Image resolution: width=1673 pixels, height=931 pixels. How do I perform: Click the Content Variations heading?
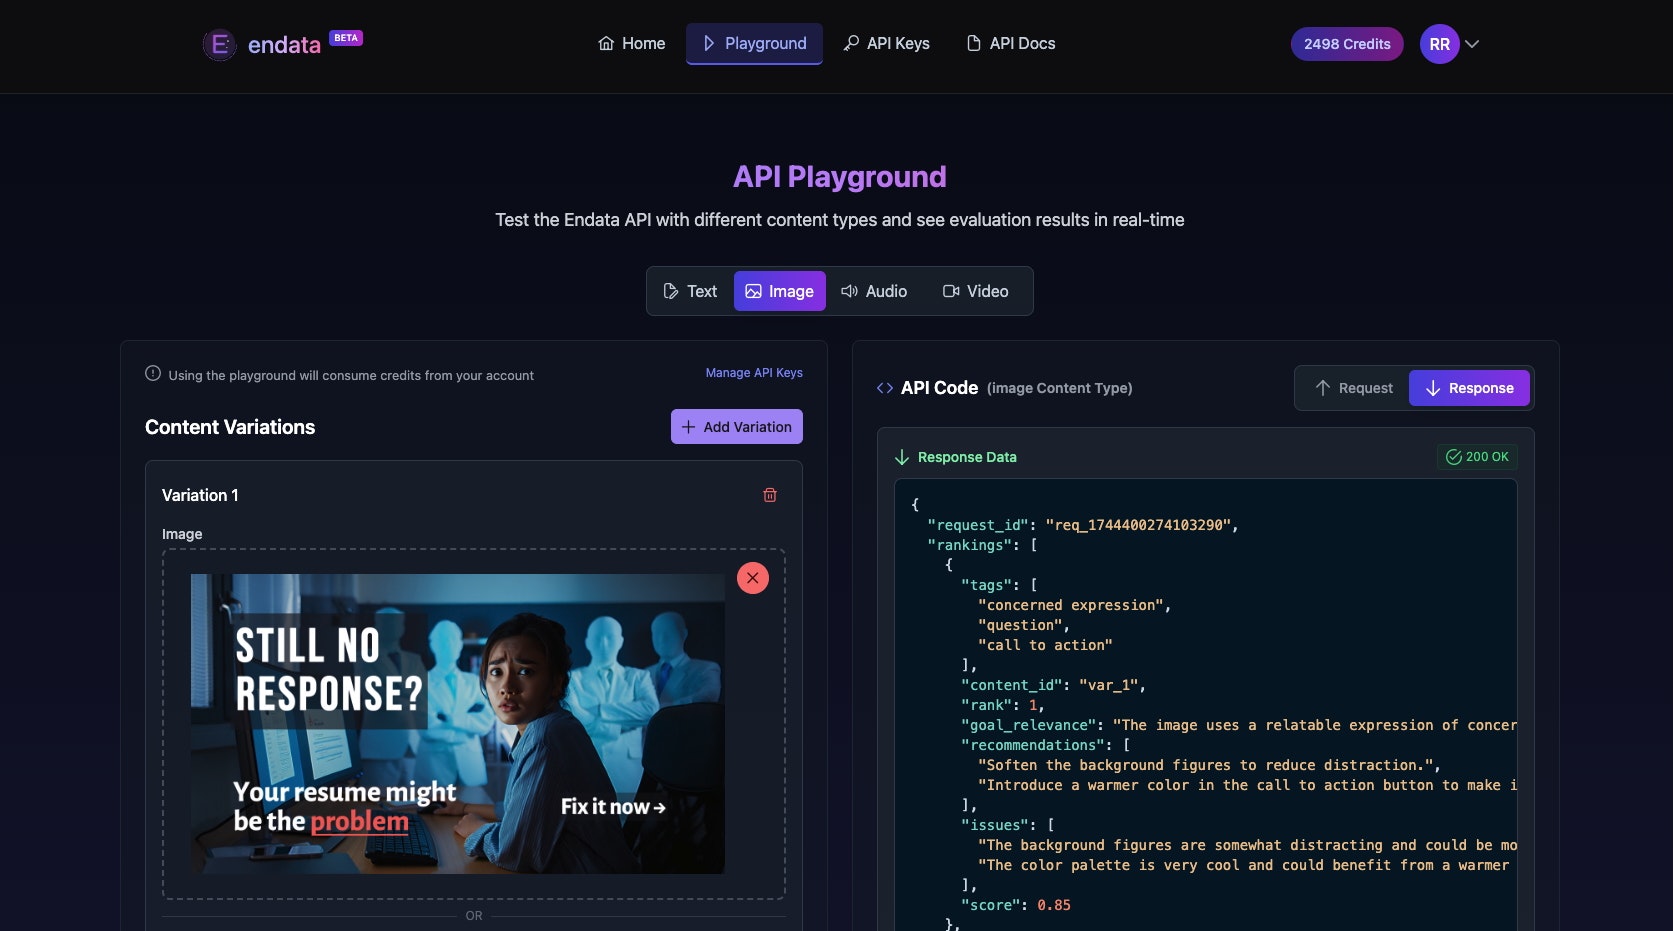click(230, 427)
